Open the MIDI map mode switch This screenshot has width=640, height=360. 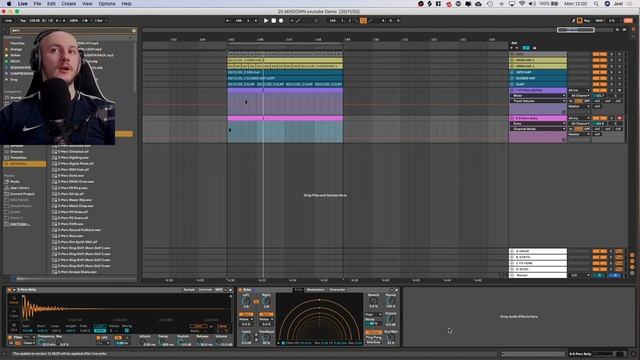(599, 20)
